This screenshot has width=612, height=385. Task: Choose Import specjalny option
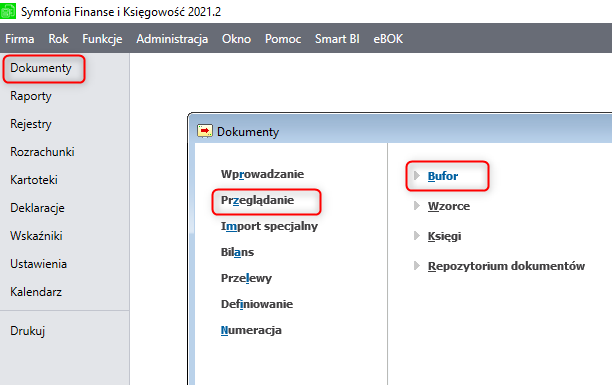269,226
